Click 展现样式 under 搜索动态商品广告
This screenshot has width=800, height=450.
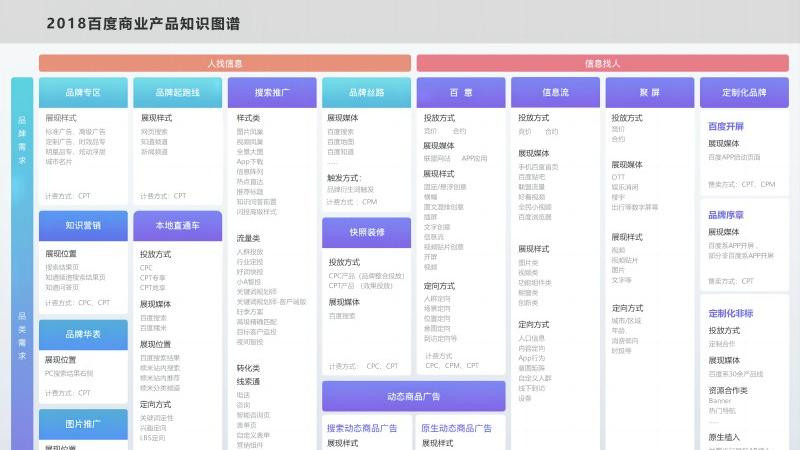pos(342,443)
